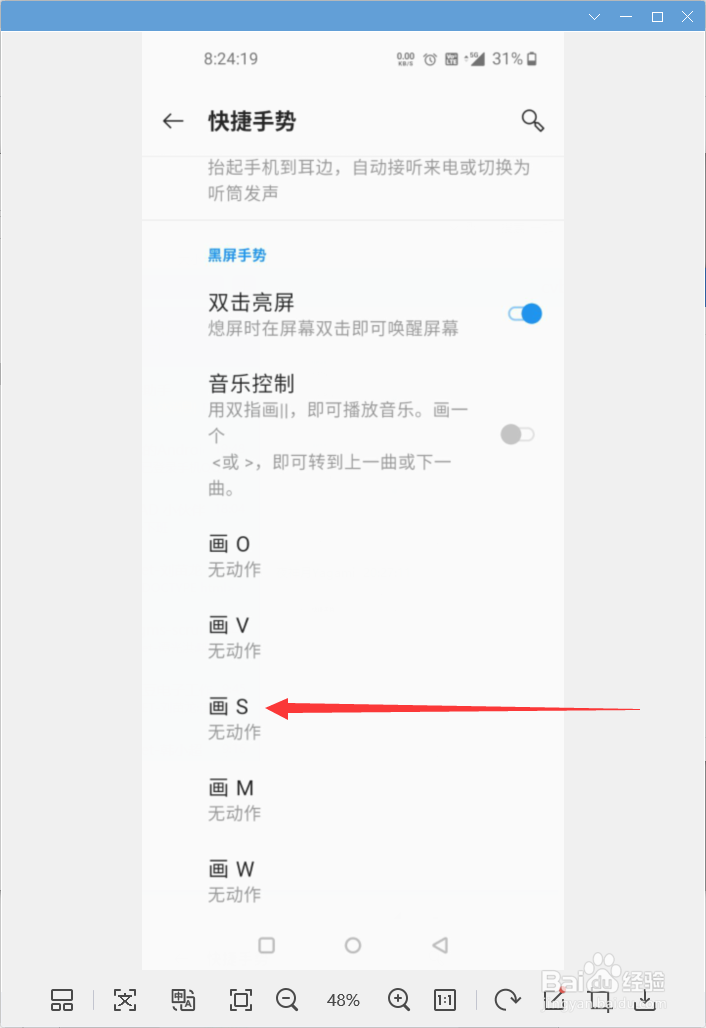Click the thumbnail gallery view icon
706x1028 pixels.
[x=62, y=1000]
